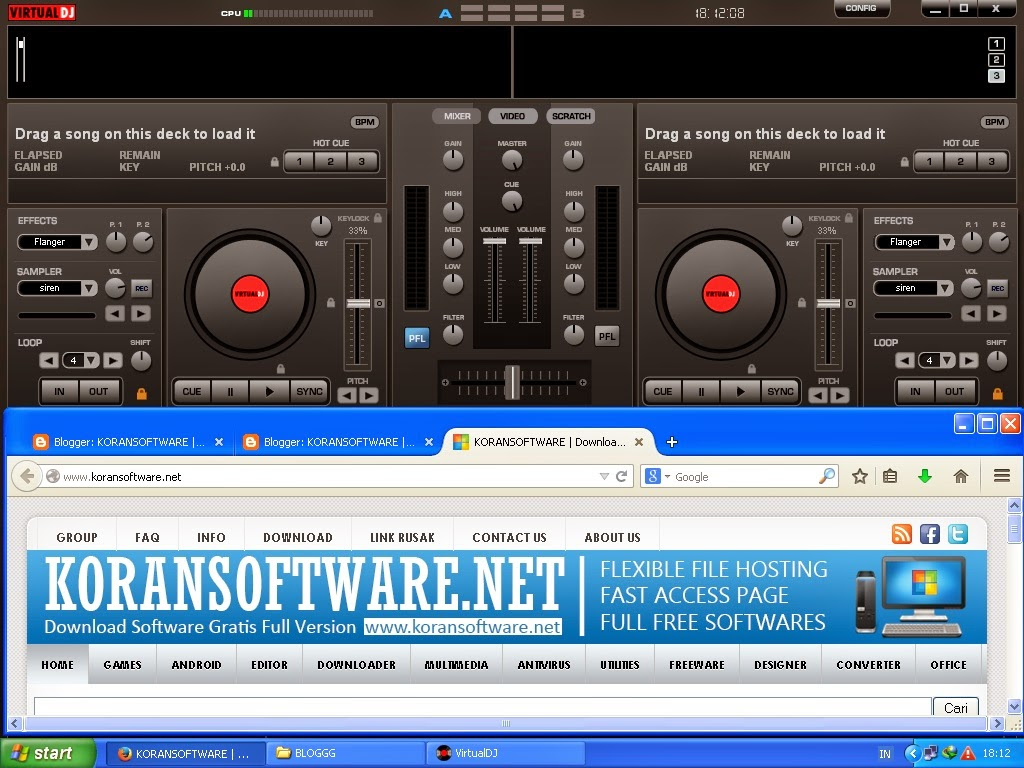Toggle right deck keylock padlock
The image size is (1024, 768).
[x=848, y=218]
